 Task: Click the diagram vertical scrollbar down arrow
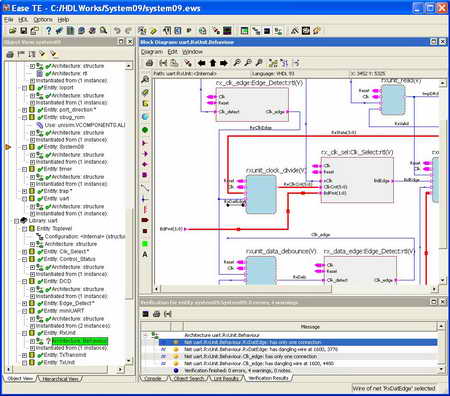[442, 281]
